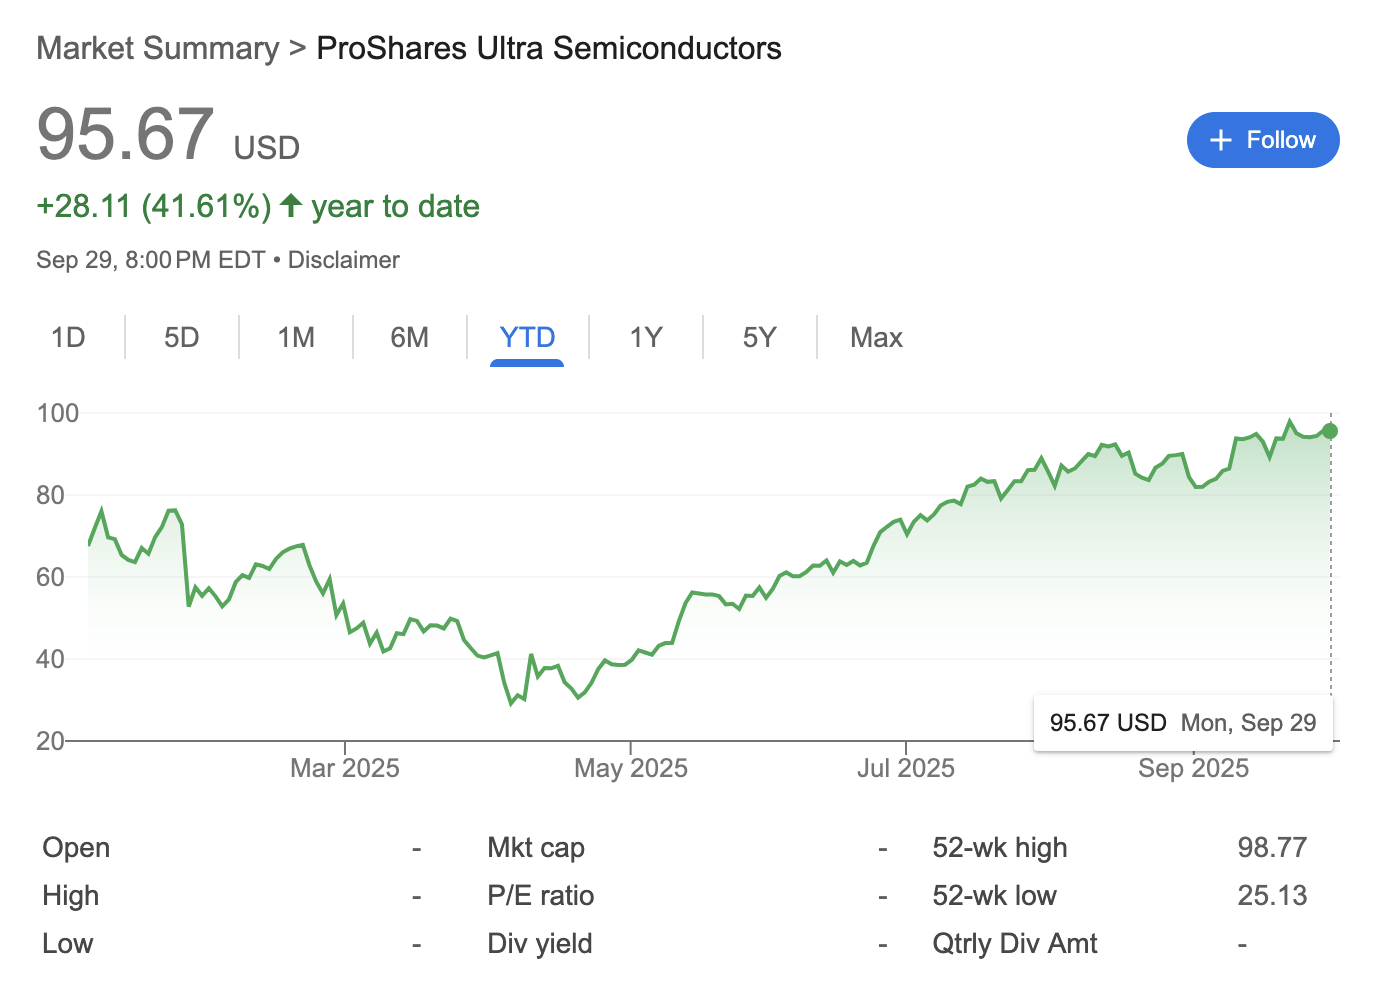The image size is (1394, 1000).
Task: Show the 6M chart range
Action: 410,337
